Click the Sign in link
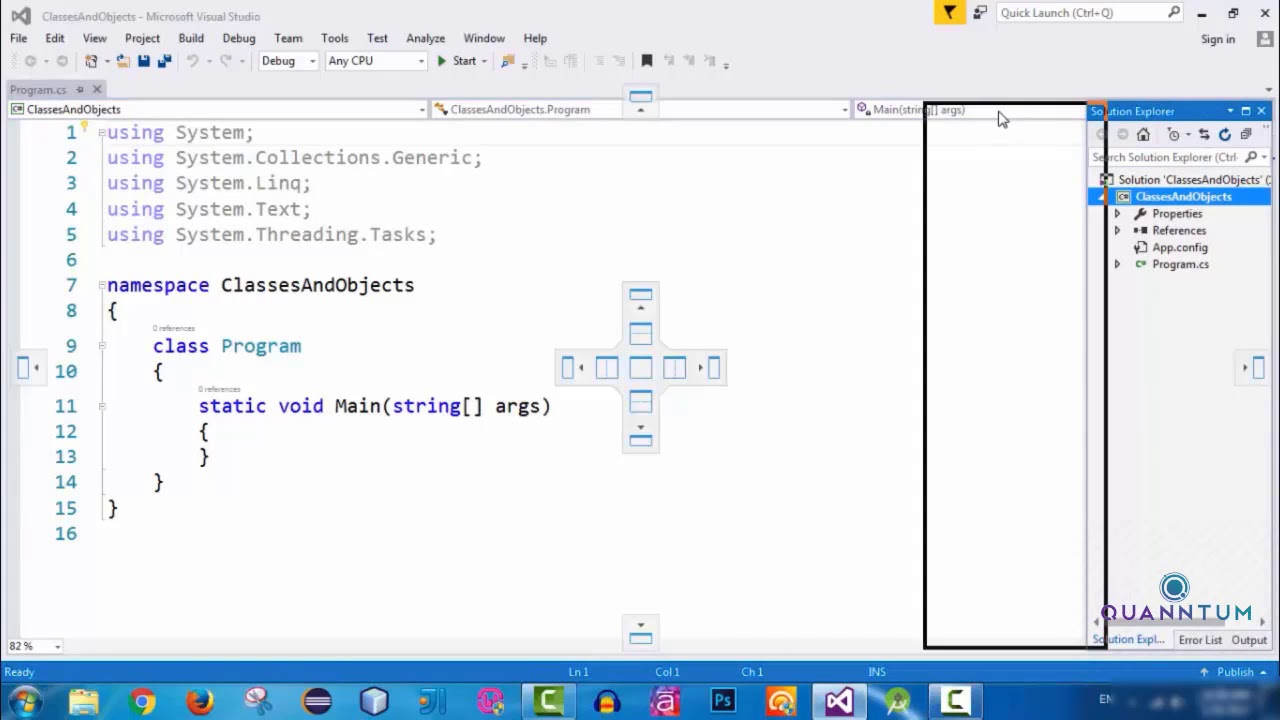Viewport: 1280px width, 720px height. [x=1218, y=39]
